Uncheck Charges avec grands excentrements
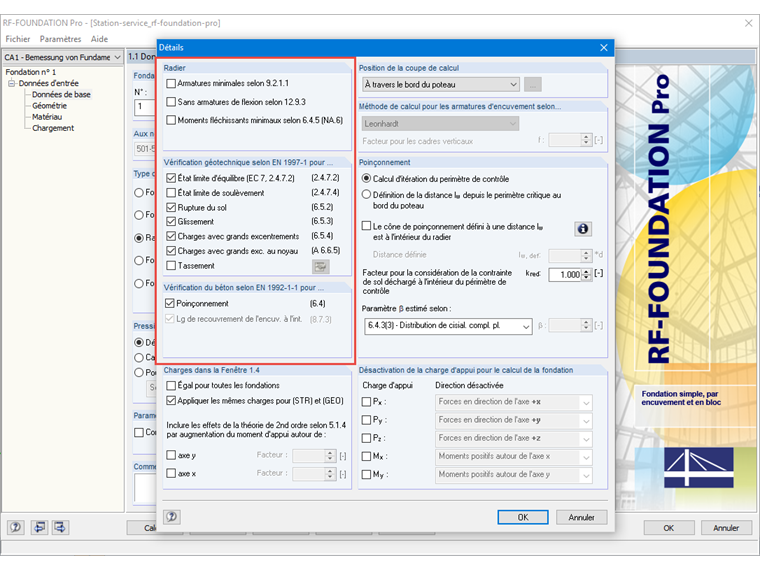The image size is (760, 570). (171, 236)
